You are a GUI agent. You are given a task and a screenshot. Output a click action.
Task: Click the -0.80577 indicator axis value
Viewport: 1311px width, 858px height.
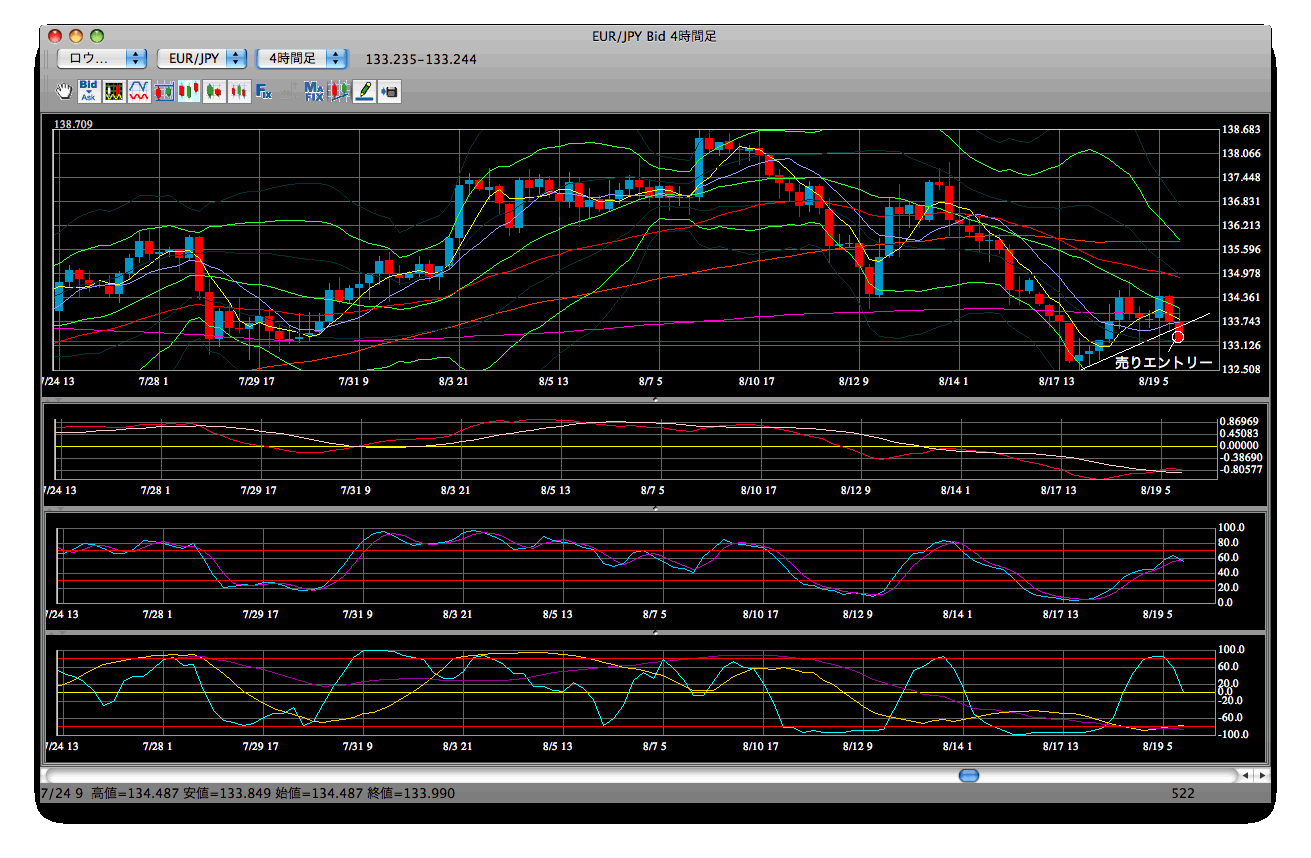click(1241, 468)
